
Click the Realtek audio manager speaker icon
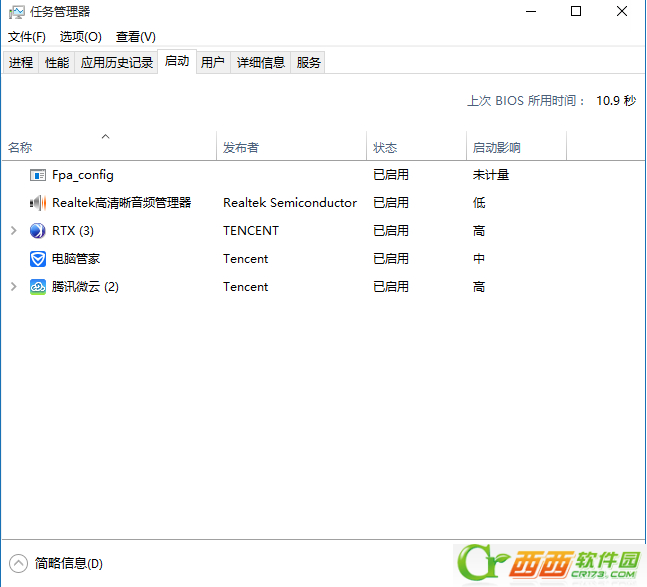(38, 203)
